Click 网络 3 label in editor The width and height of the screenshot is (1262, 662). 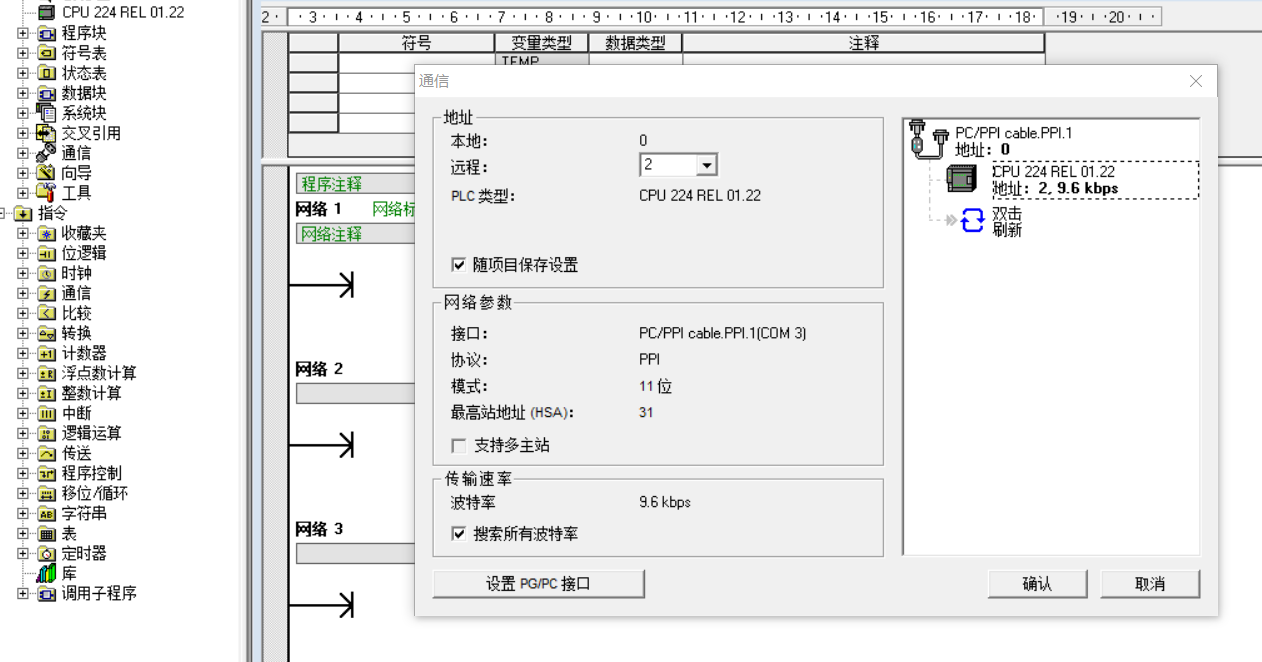click(319, 529)
